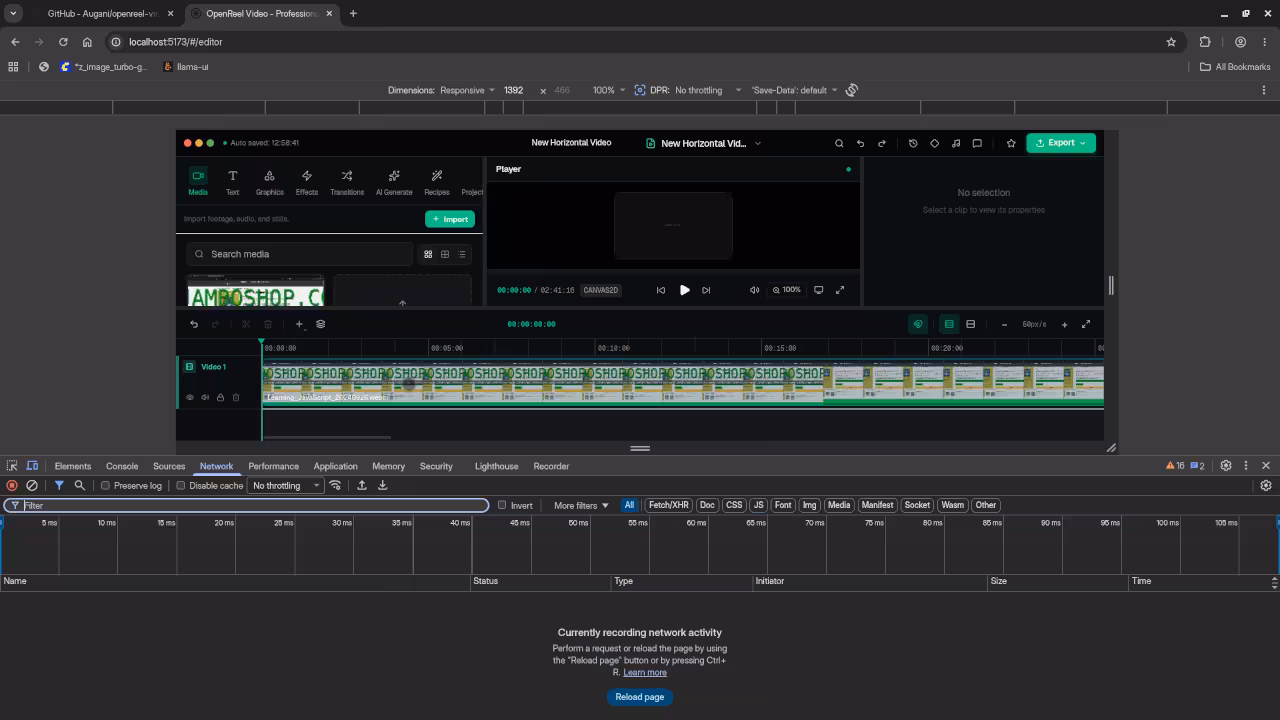Enter Player fullscreen mode
This screenshot has width=1280, height=720.
(840, 290)
